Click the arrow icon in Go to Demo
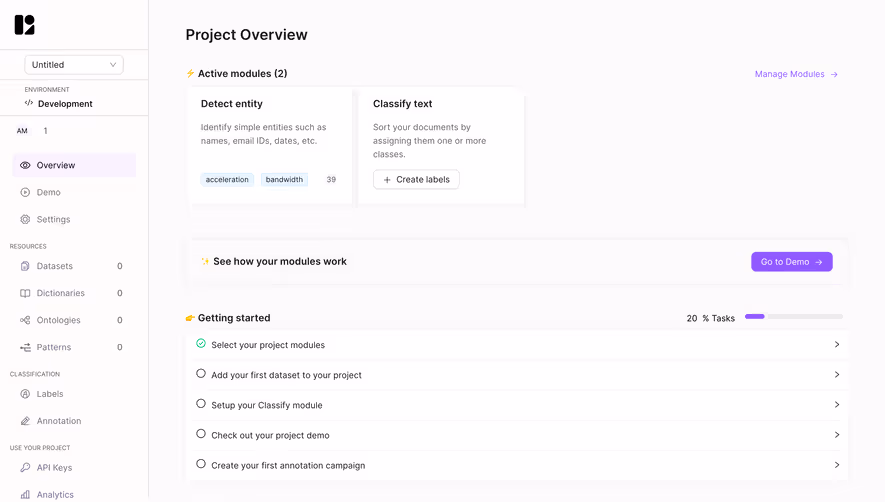 tap(818, 262)
